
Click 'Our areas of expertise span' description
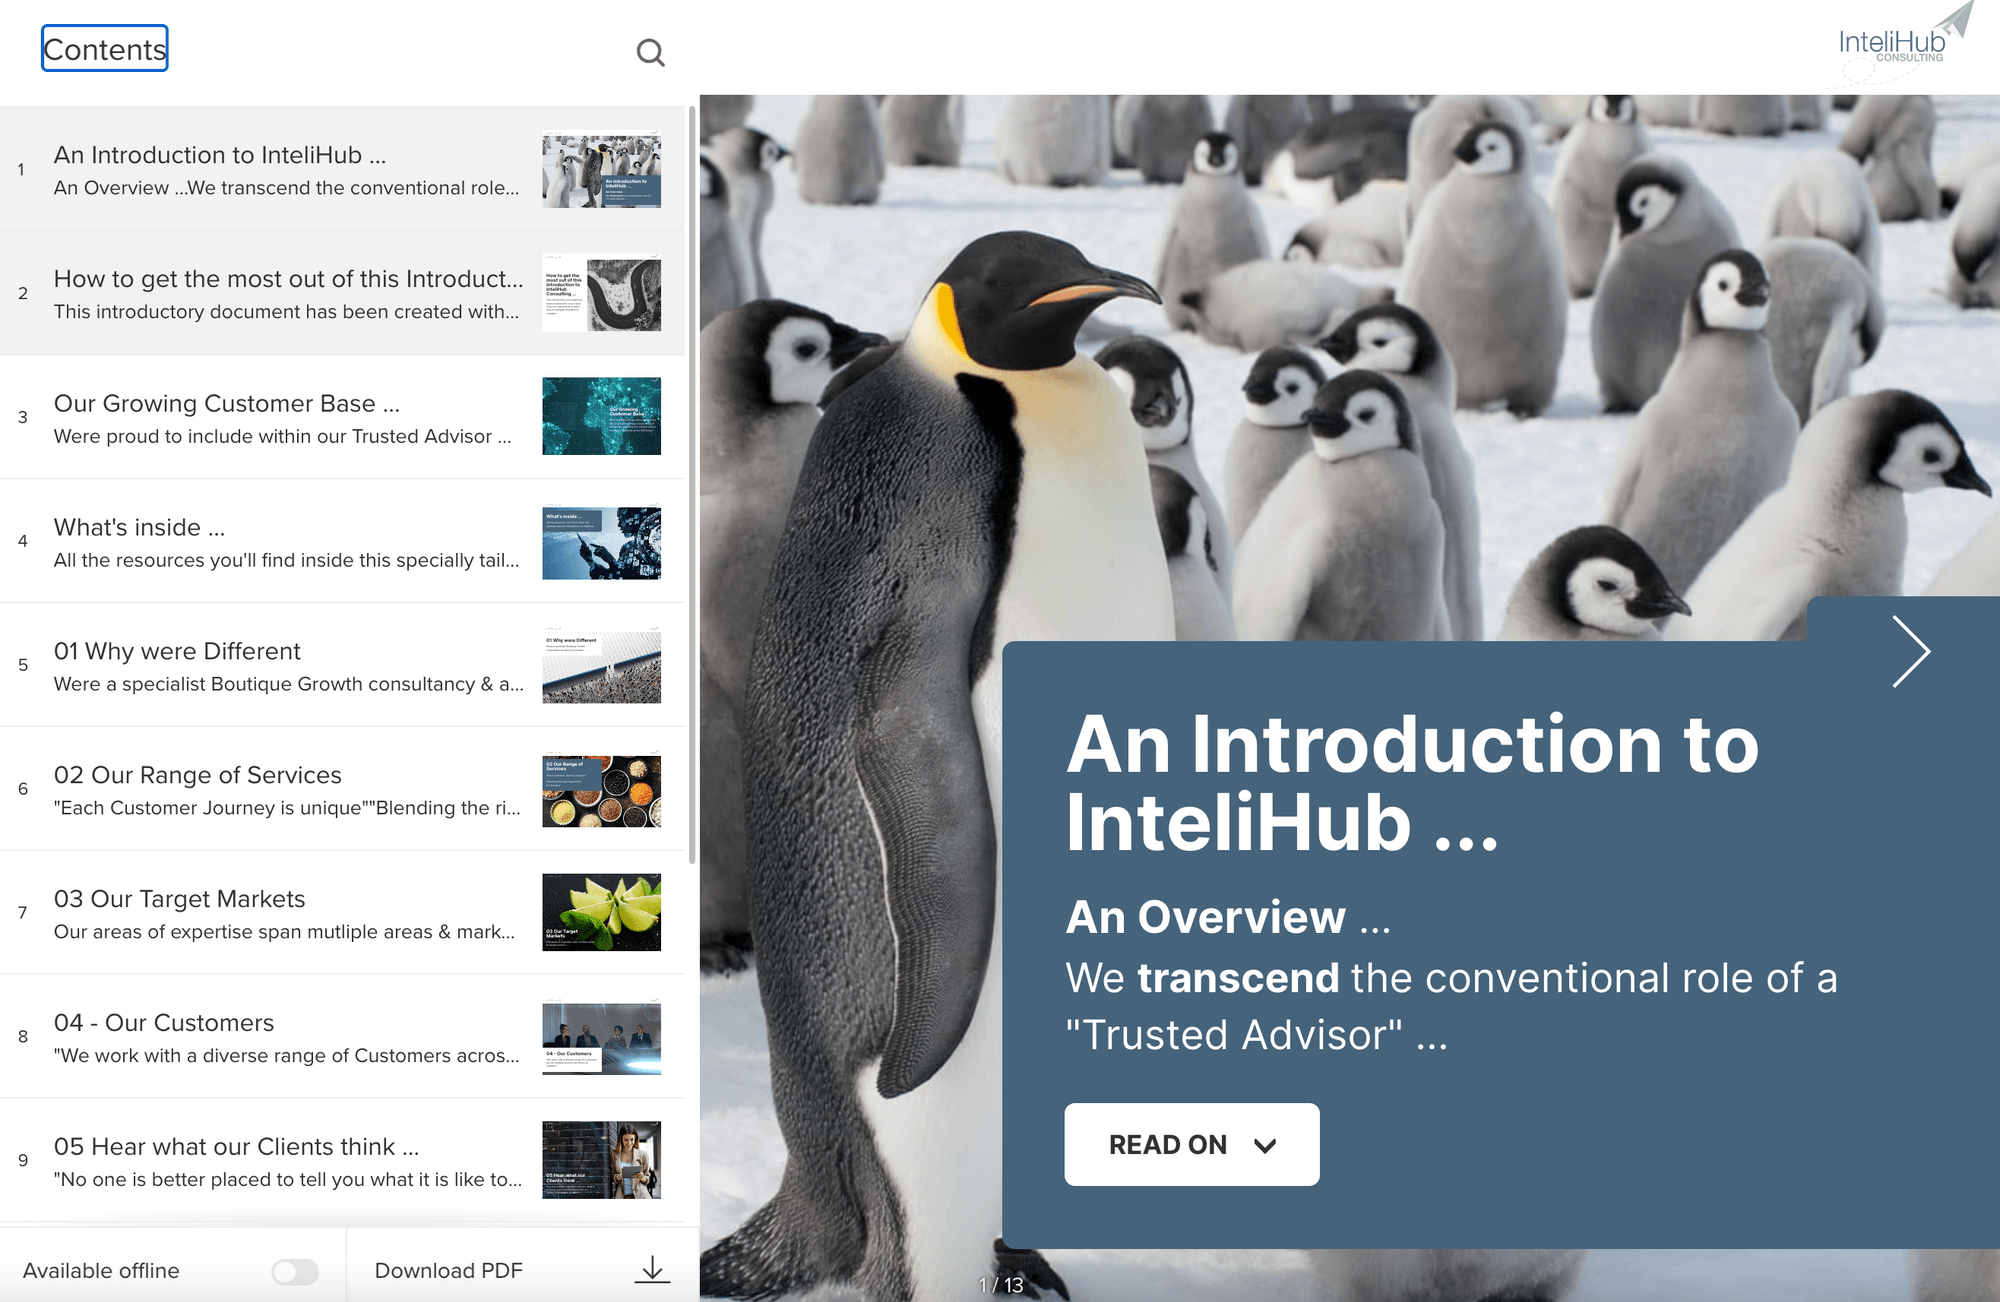285,932
